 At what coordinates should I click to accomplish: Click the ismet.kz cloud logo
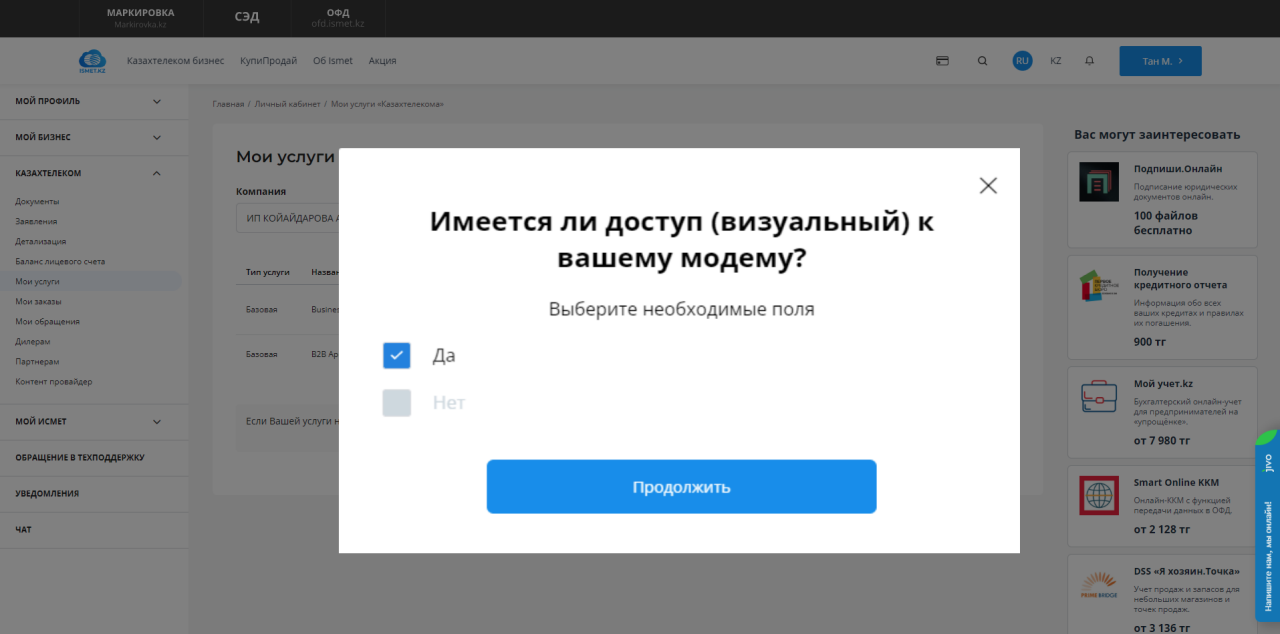[92, 61]
